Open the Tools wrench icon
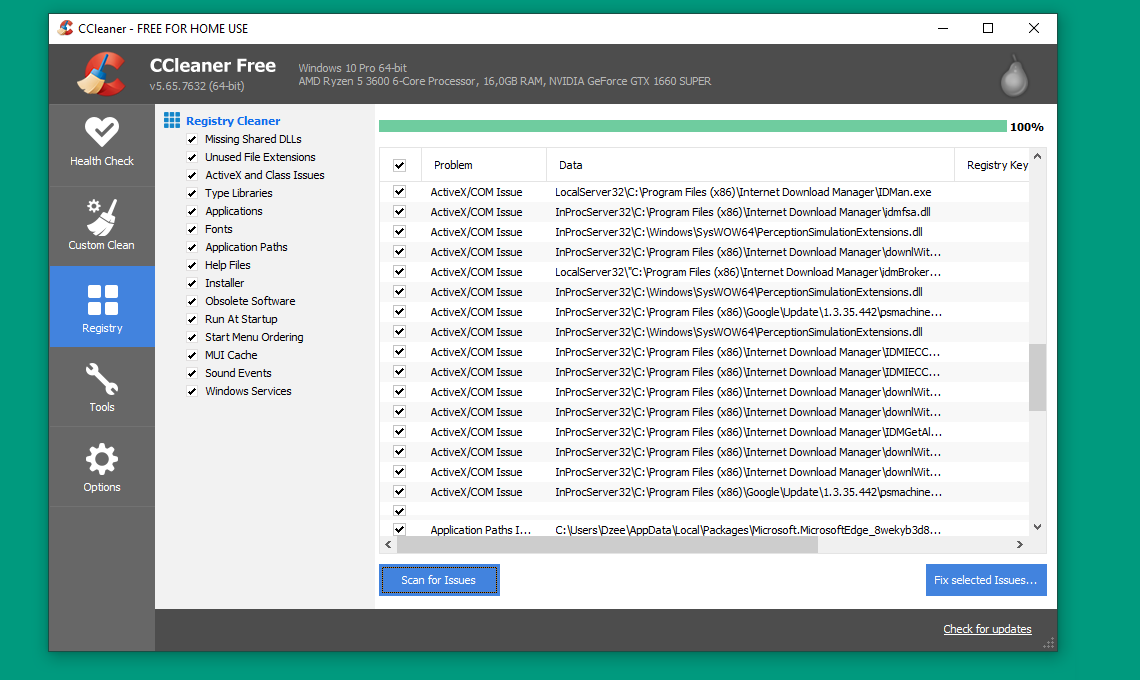 (x=102, y=378)
